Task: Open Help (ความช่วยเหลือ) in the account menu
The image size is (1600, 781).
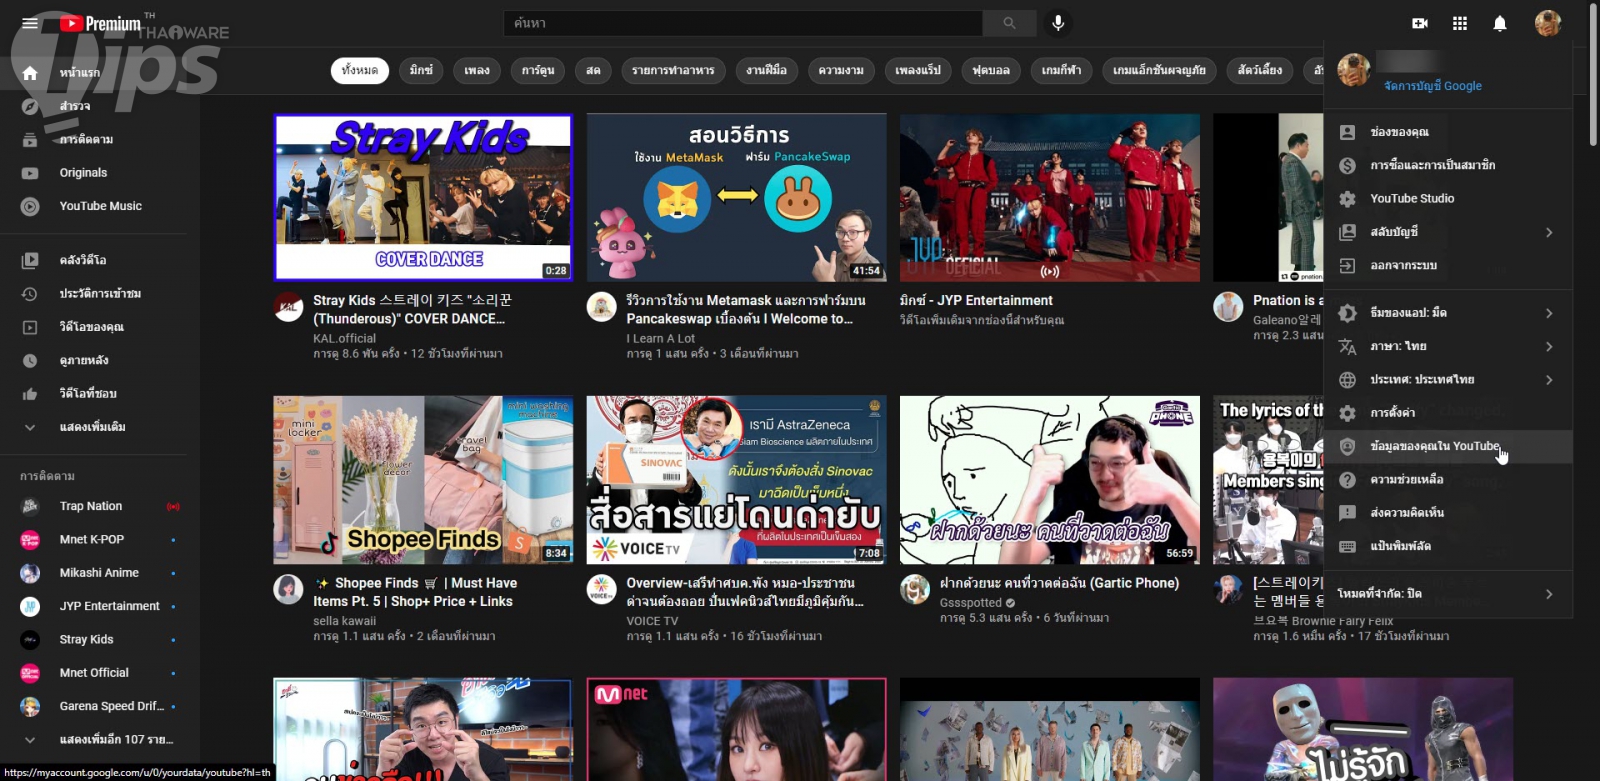Action: pos(1448,480)
